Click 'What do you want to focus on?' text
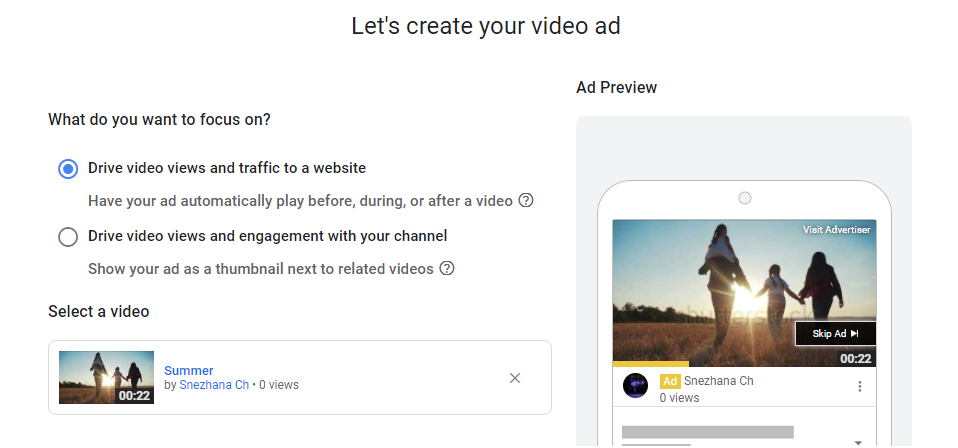This screenshot has width=958, height=448. pyautogui.click(x=159, y=119)
